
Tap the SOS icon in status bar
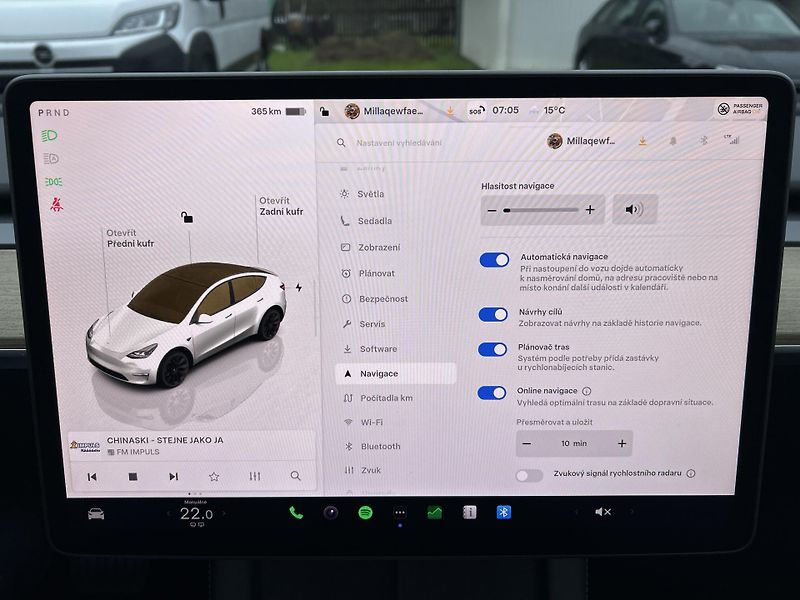tap(476, 111)
